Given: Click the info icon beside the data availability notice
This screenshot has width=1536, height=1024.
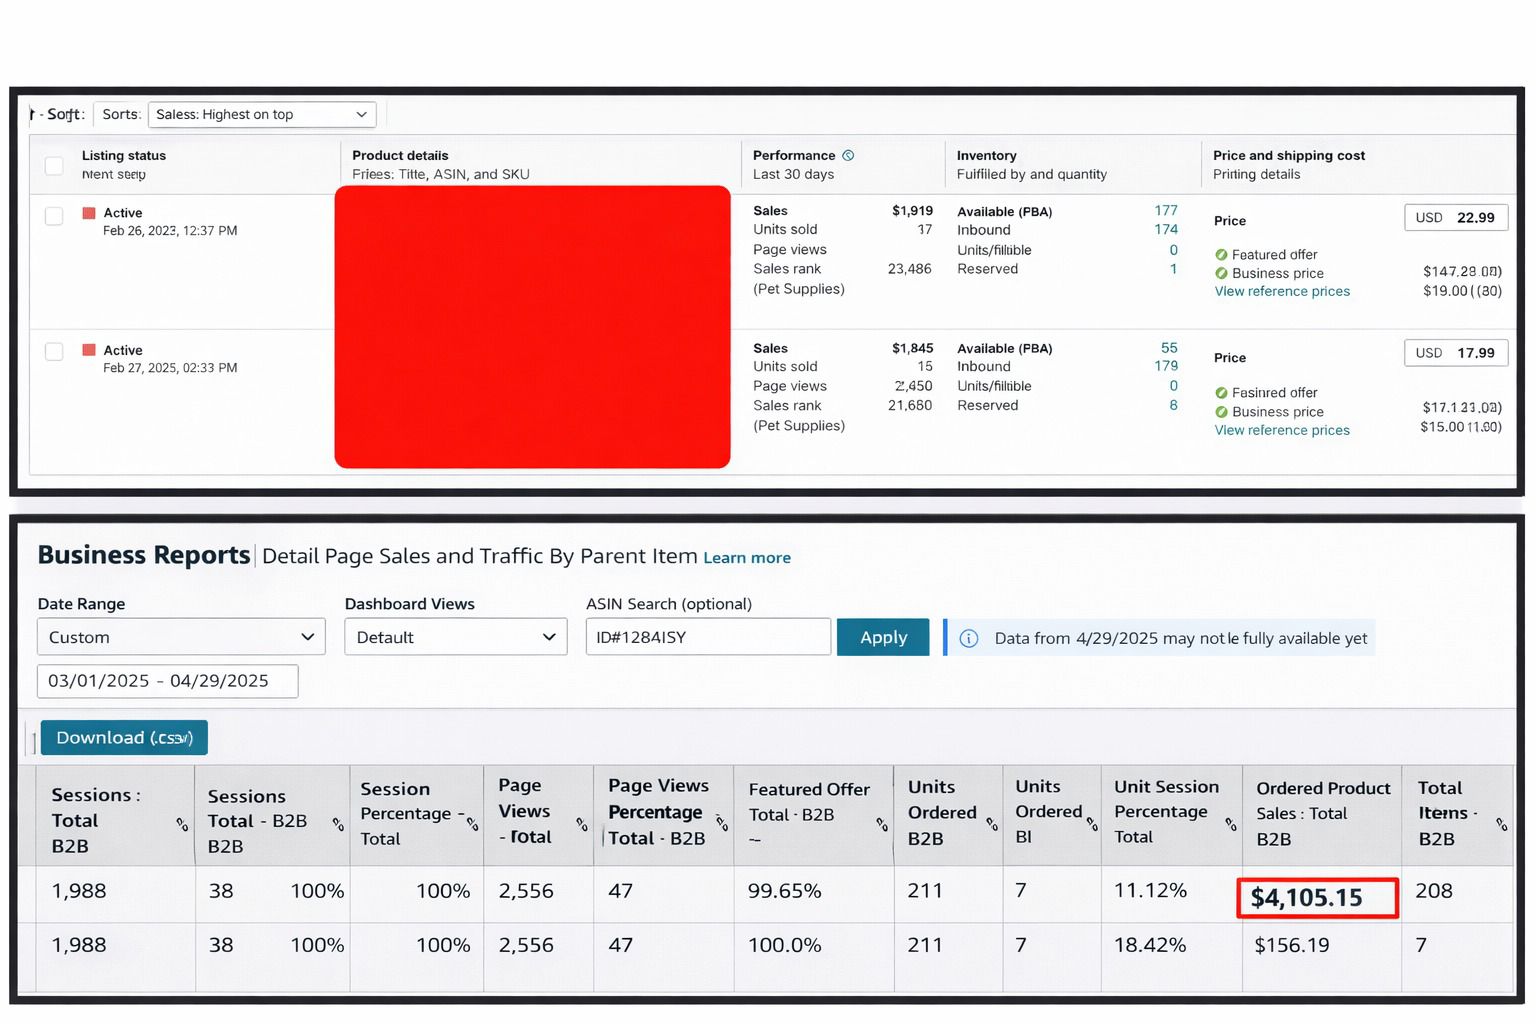Looking at the screenshot, I should (x=968, y=638).
